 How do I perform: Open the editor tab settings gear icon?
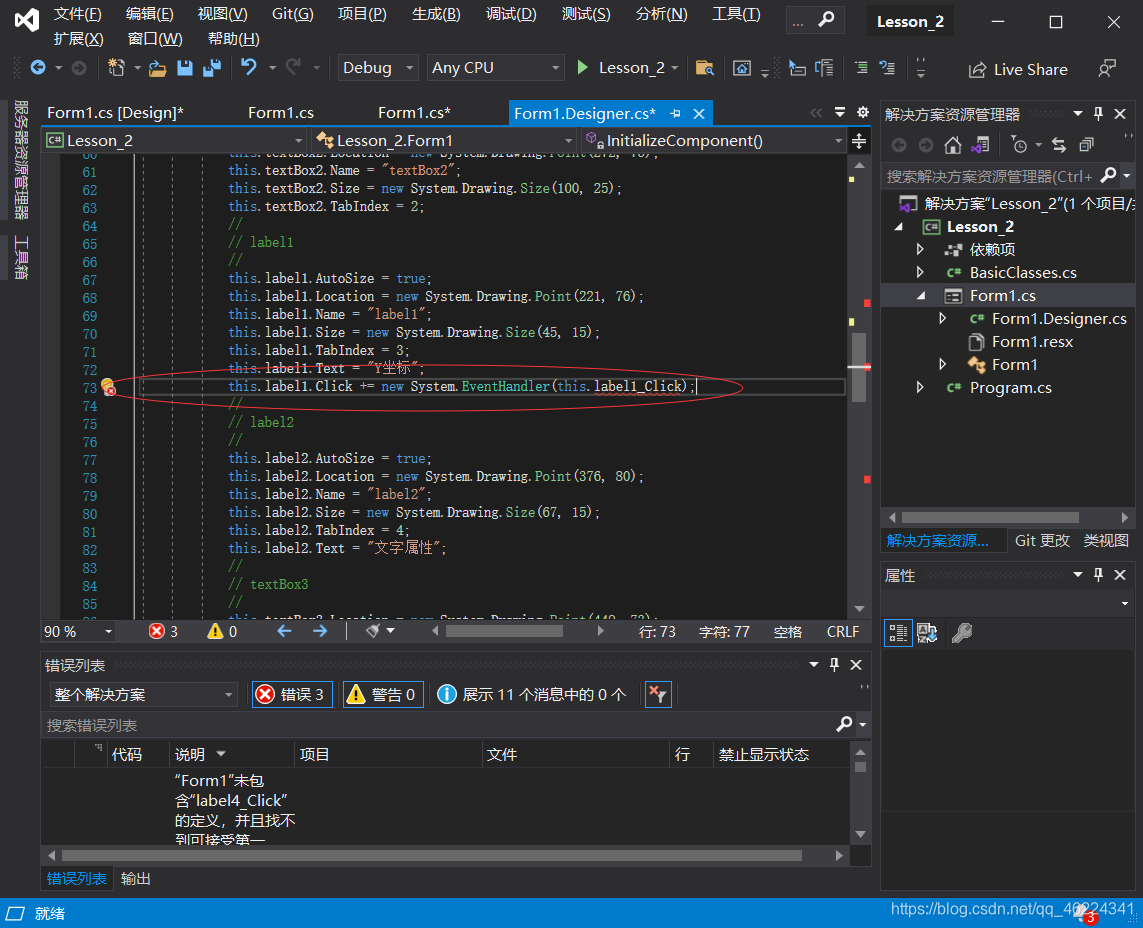pos(862,112)
